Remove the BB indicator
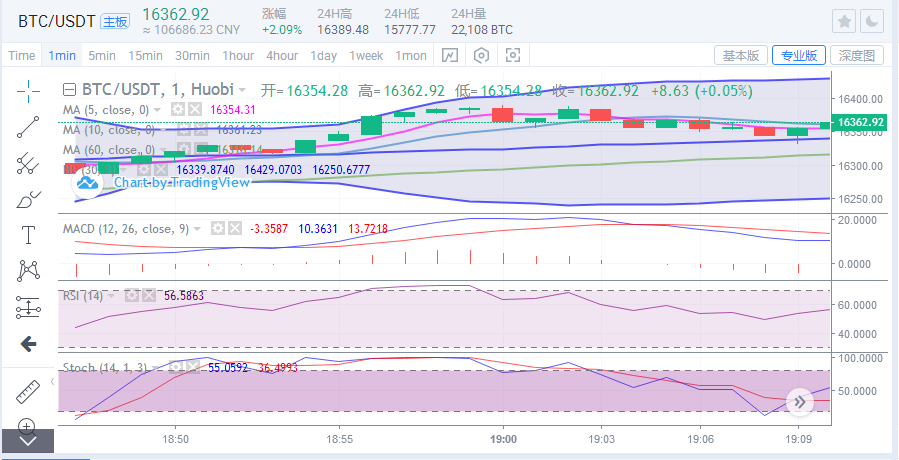The height and width of the screenshot is (460, 899). [161, 170]
